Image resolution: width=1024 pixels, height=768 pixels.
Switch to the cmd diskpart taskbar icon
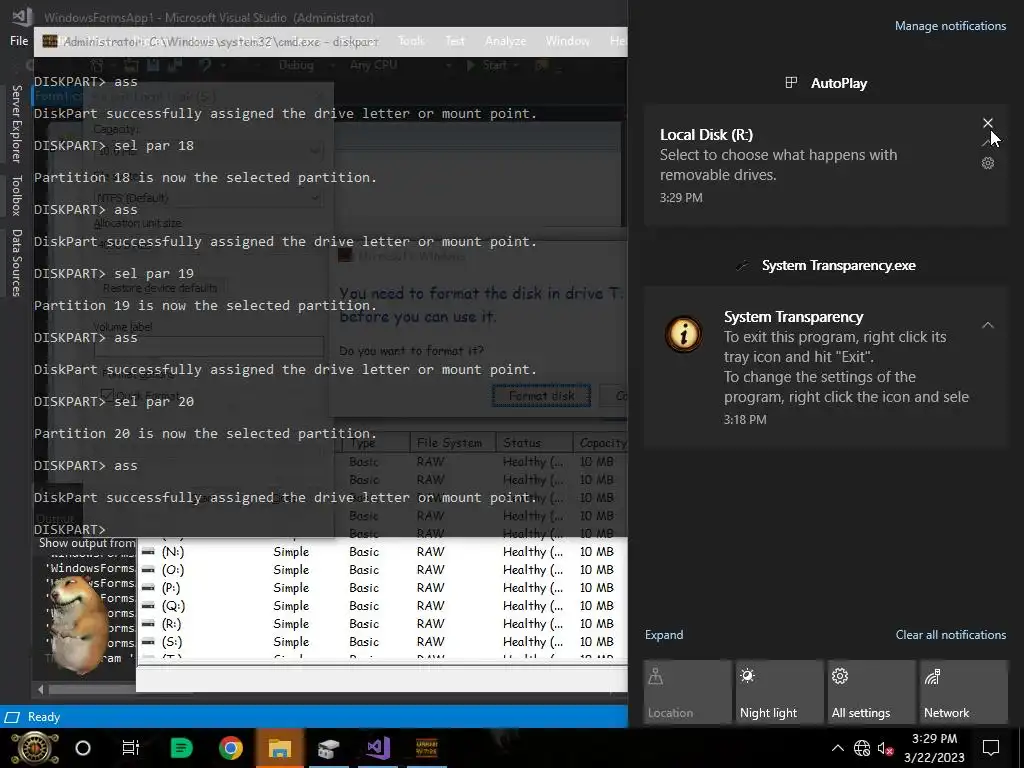tap(427, 748)
